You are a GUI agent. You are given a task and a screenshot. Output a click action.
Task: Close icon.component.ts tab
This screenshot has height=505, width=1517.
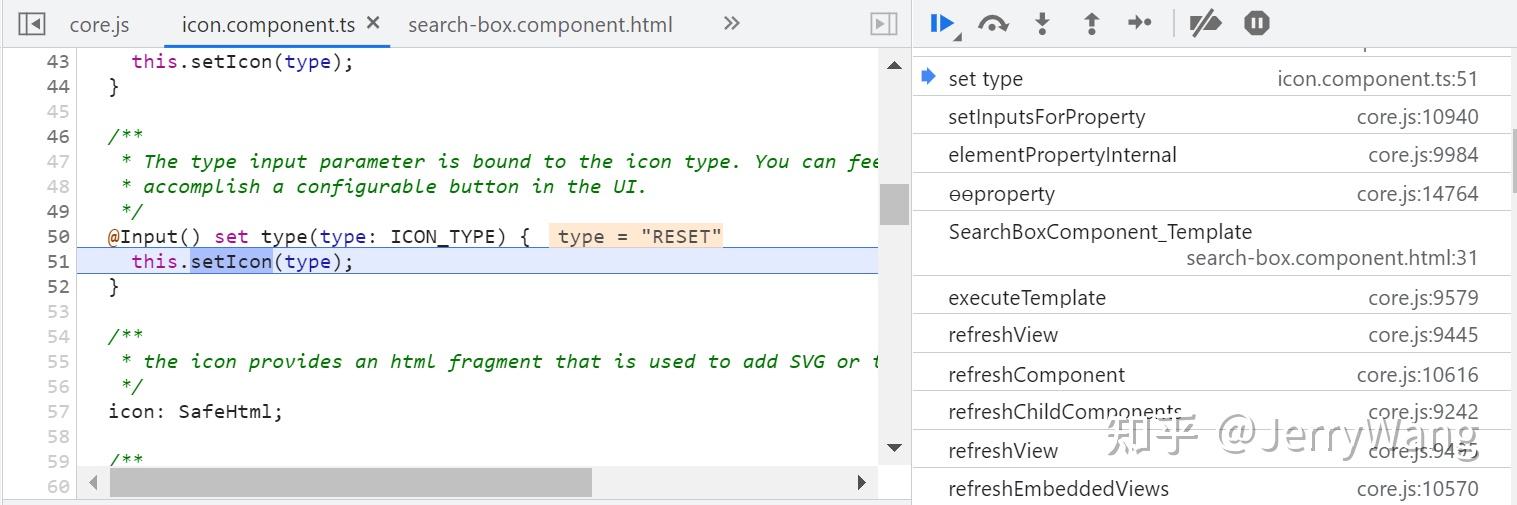(x=373, y=23)
